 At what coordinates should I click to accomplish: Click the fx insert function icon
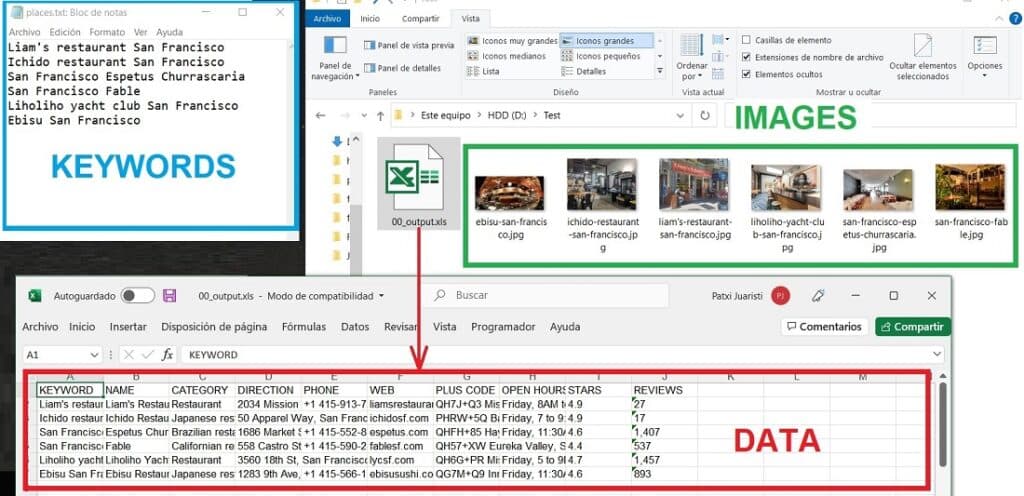[167, 354]
